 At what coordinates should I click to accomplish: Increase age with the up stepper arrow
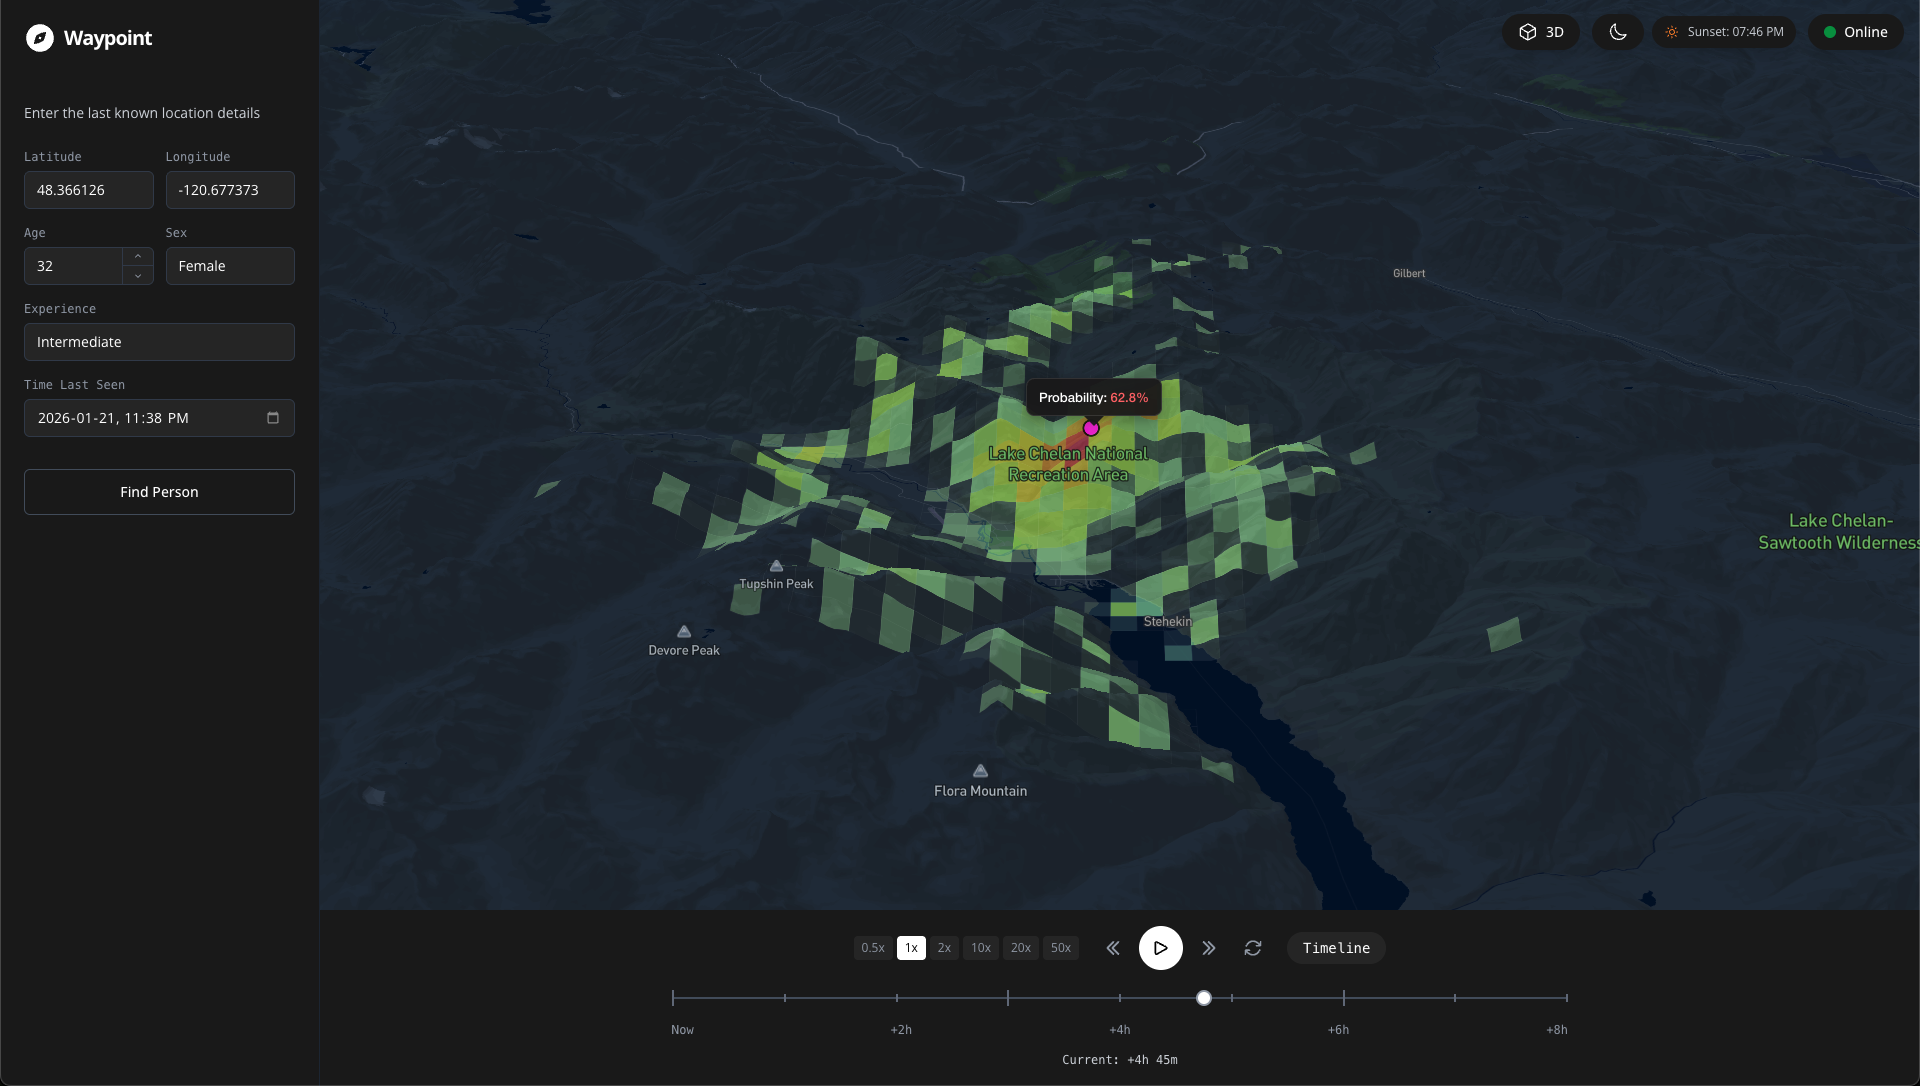tap(138, 257)
